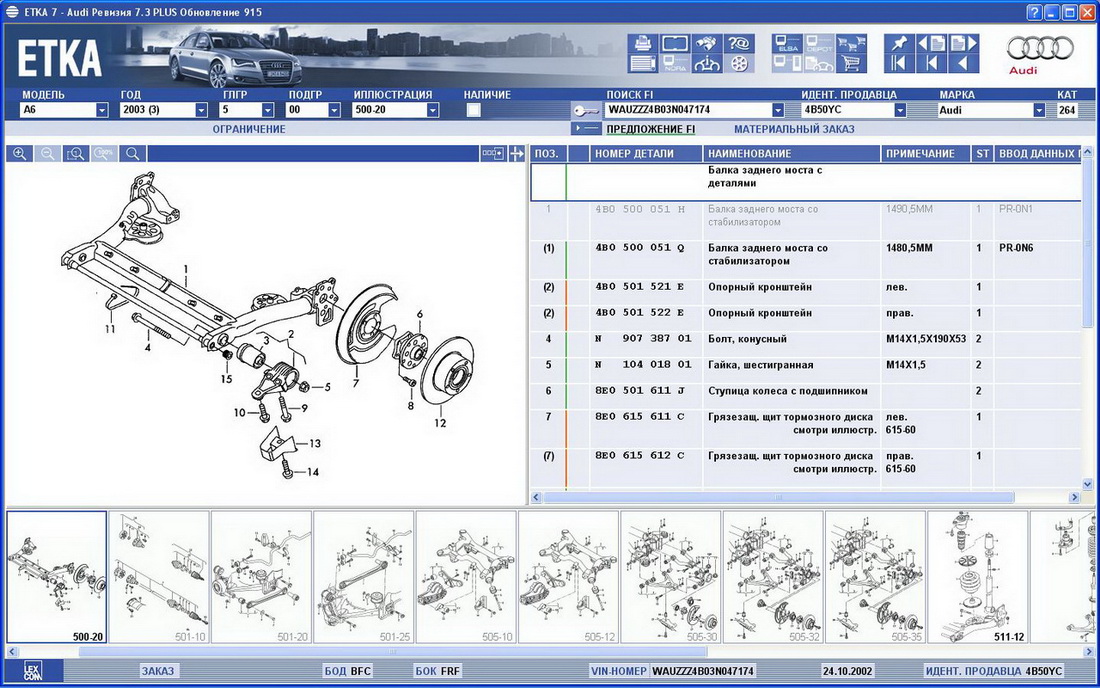Click the binoculars search icon
The width and height of the screenshot is (1100, 688).
click(706, 43)
